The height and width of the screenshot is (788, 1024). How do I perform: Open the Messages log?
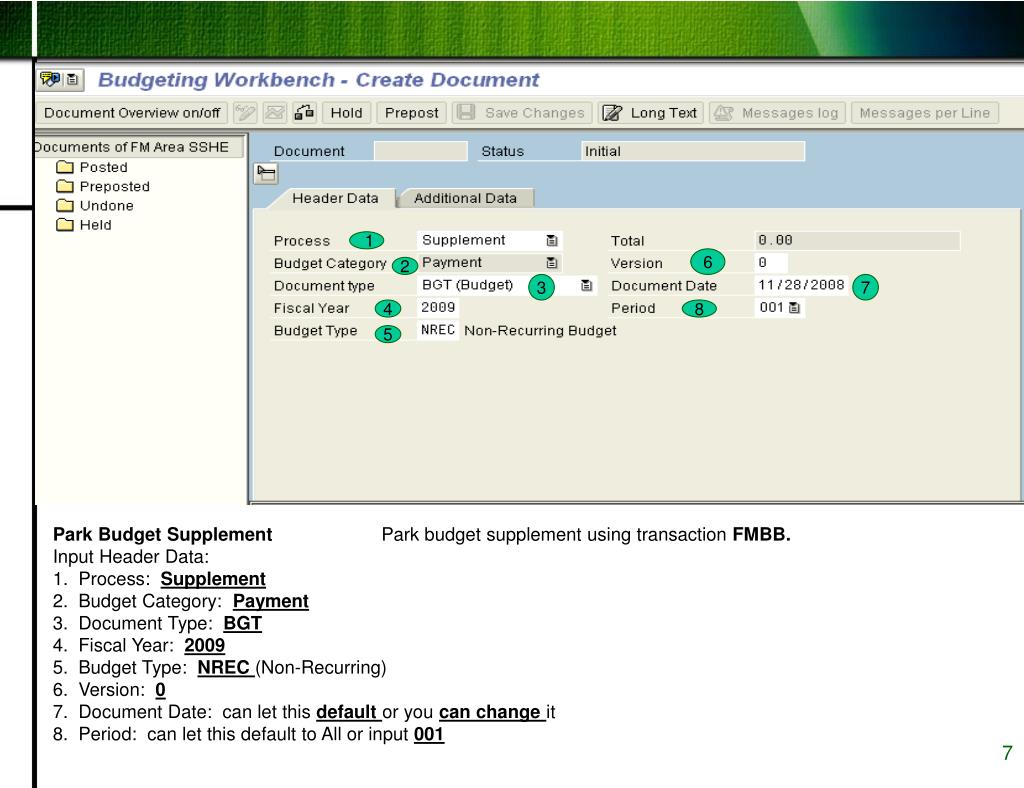[777, 113]
